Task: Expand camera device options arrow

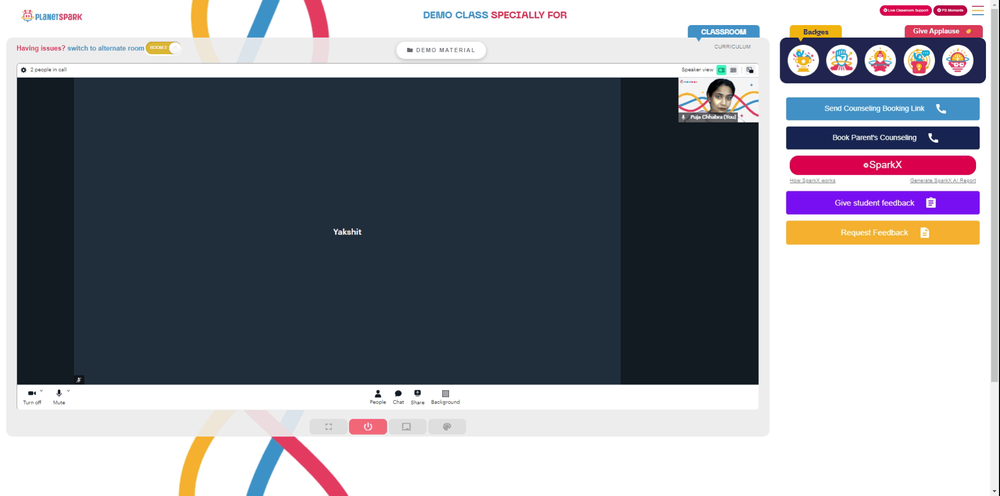Action: (x=41, y=391)
